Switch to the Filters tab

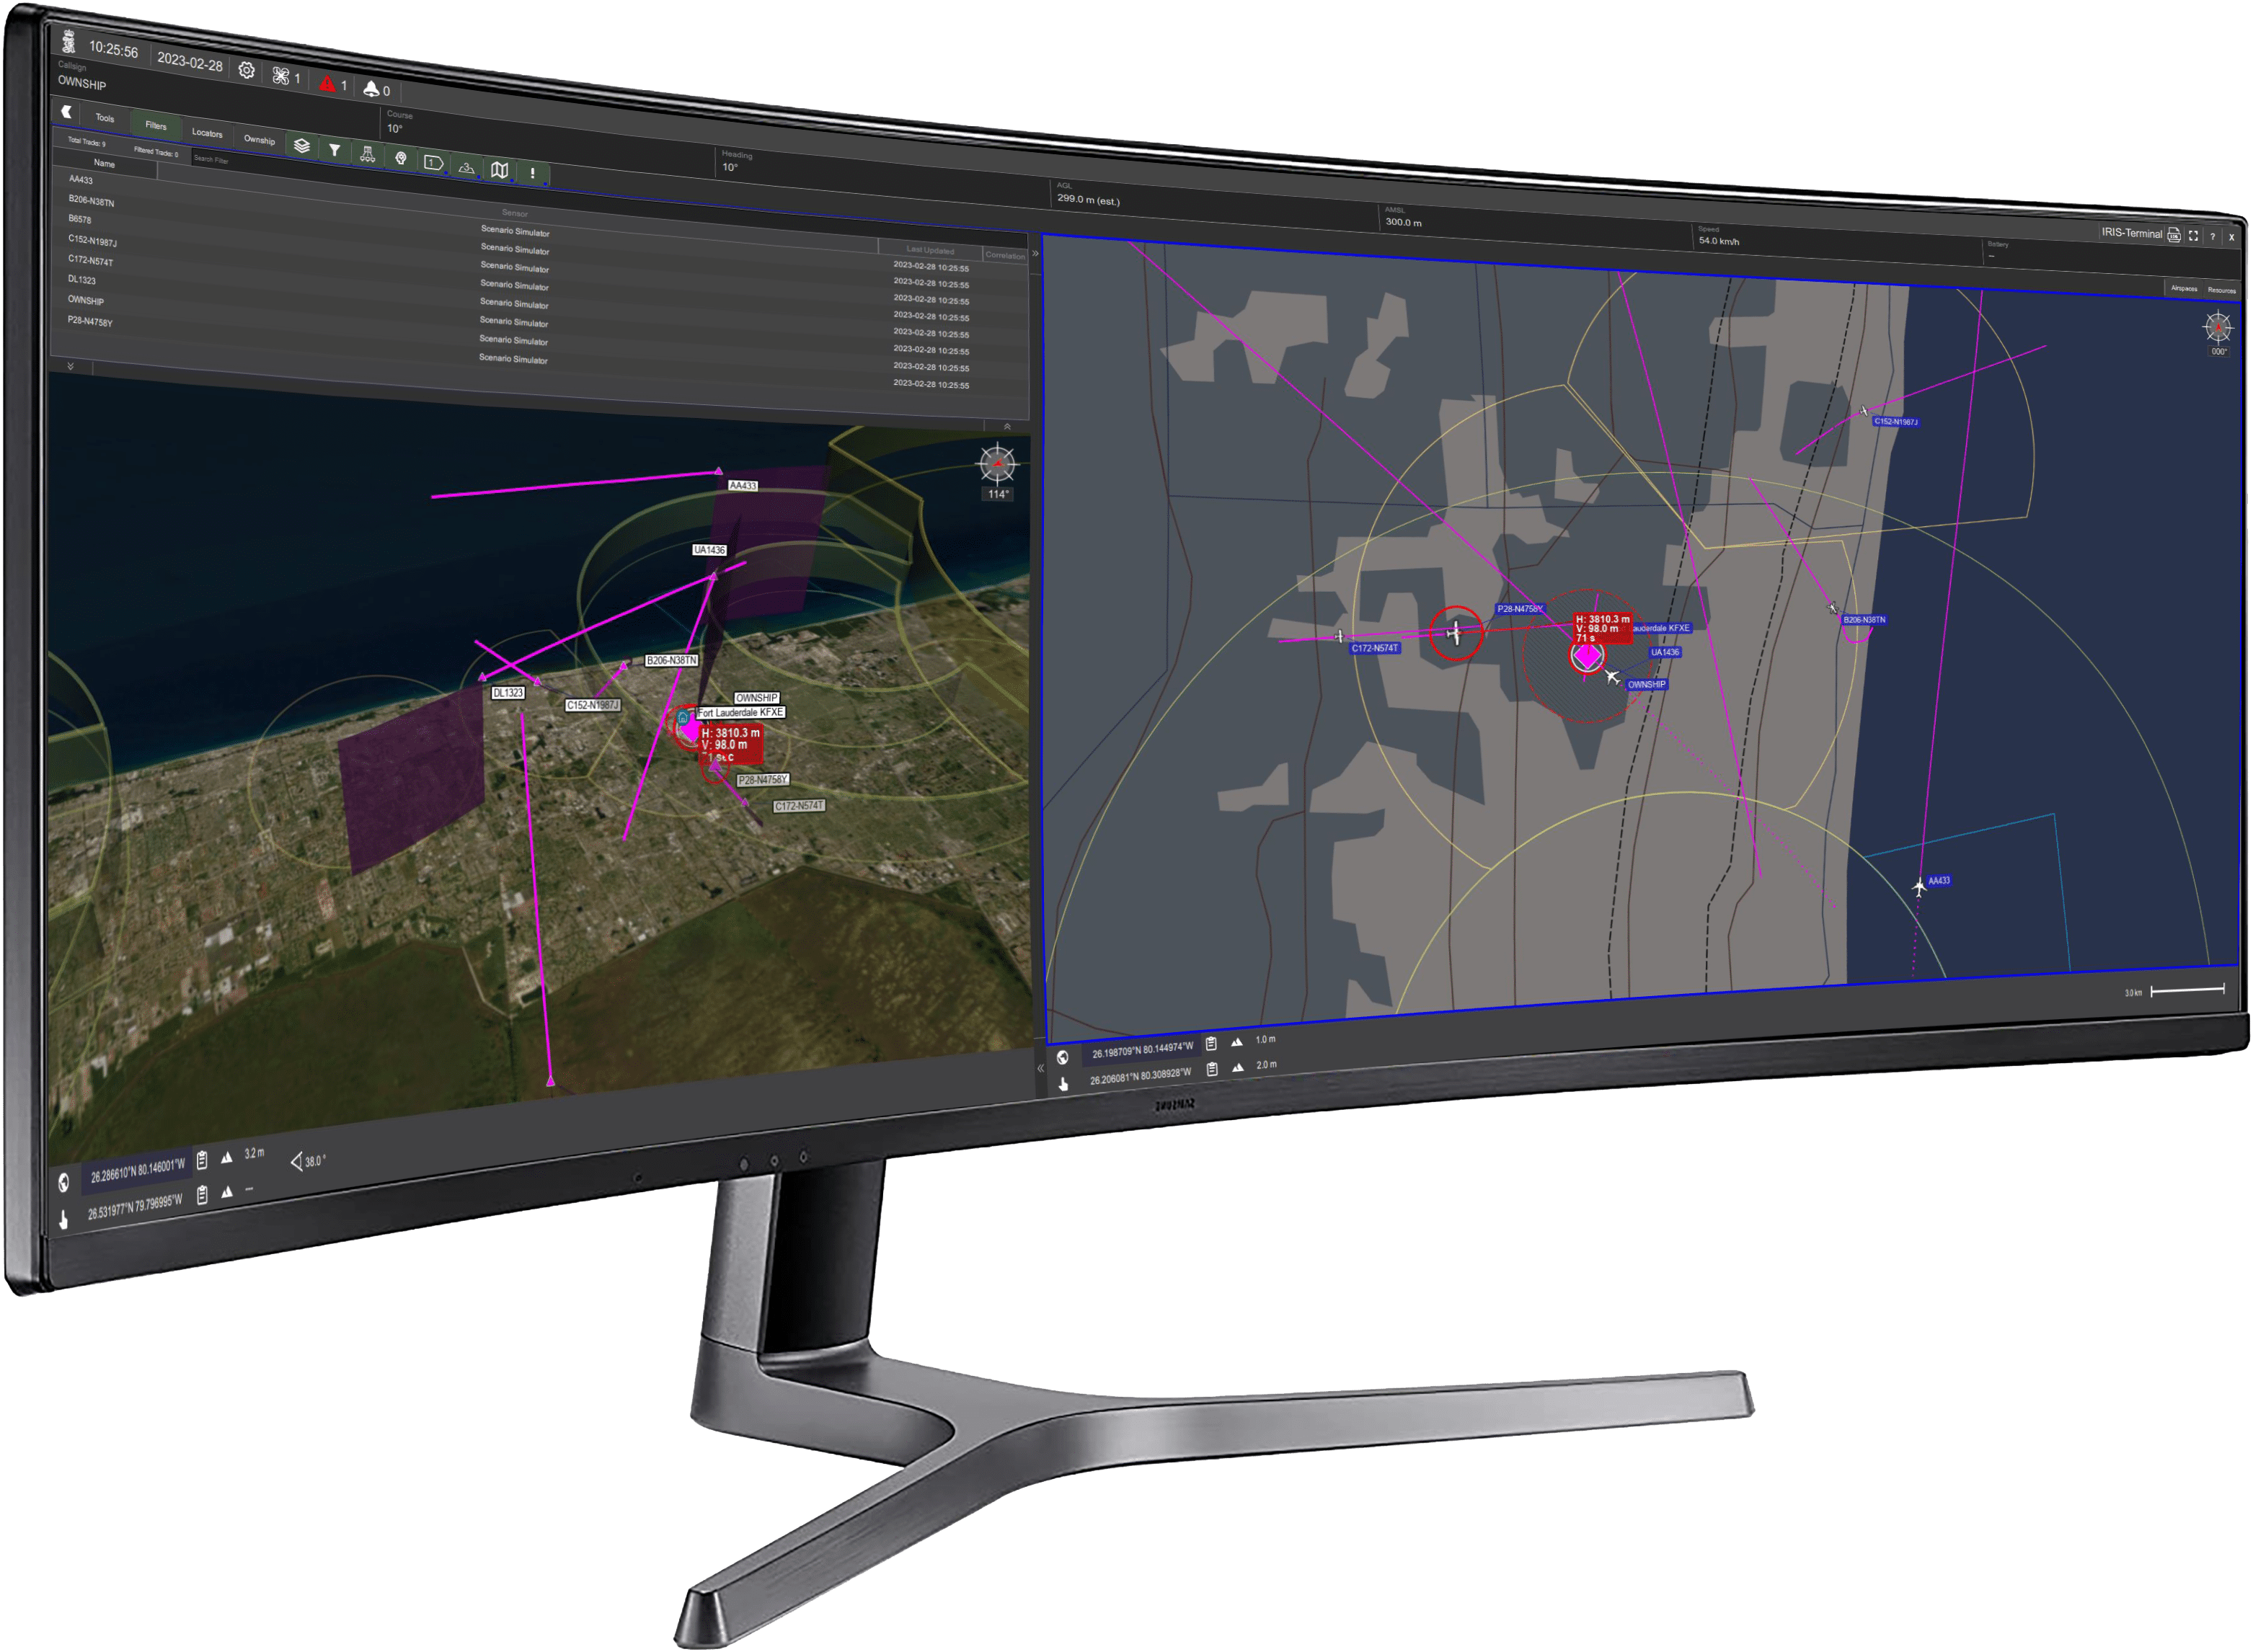click(x=156, y=125)
